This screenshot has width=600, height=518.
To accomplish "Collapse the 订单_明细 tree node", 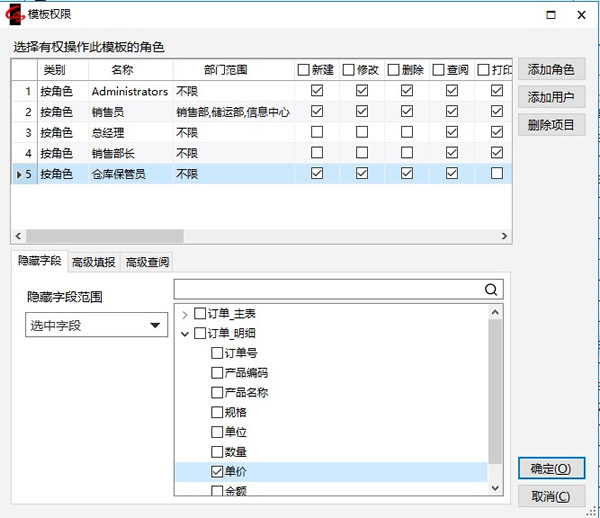I will point(185,334).
